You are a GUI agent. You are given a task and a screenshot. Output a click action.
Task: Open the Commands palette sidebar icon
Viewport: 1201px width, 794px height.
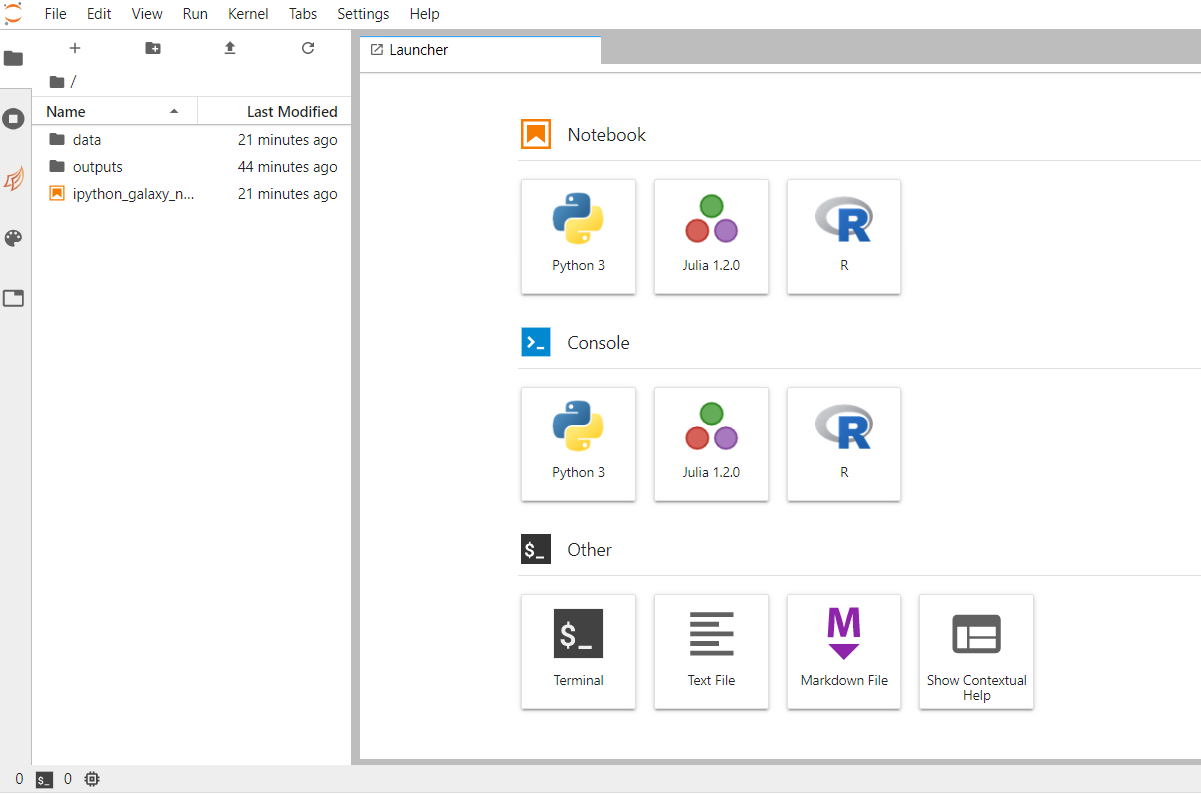pyautogui.click(x=13, y=238)
